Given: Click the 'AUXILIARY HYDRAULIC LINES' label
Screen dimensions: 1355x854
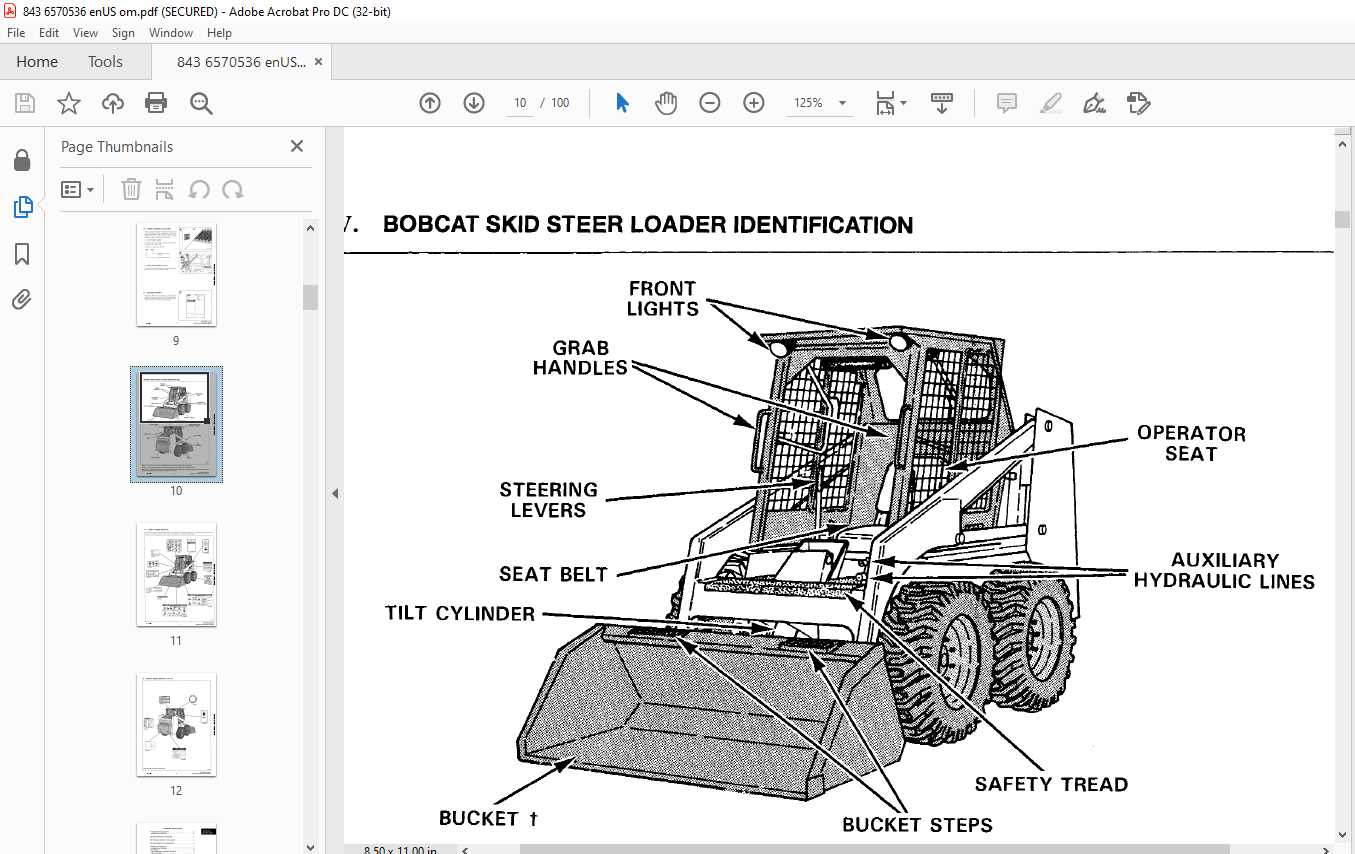Looking at the screenshot, I should (1224, 570).
